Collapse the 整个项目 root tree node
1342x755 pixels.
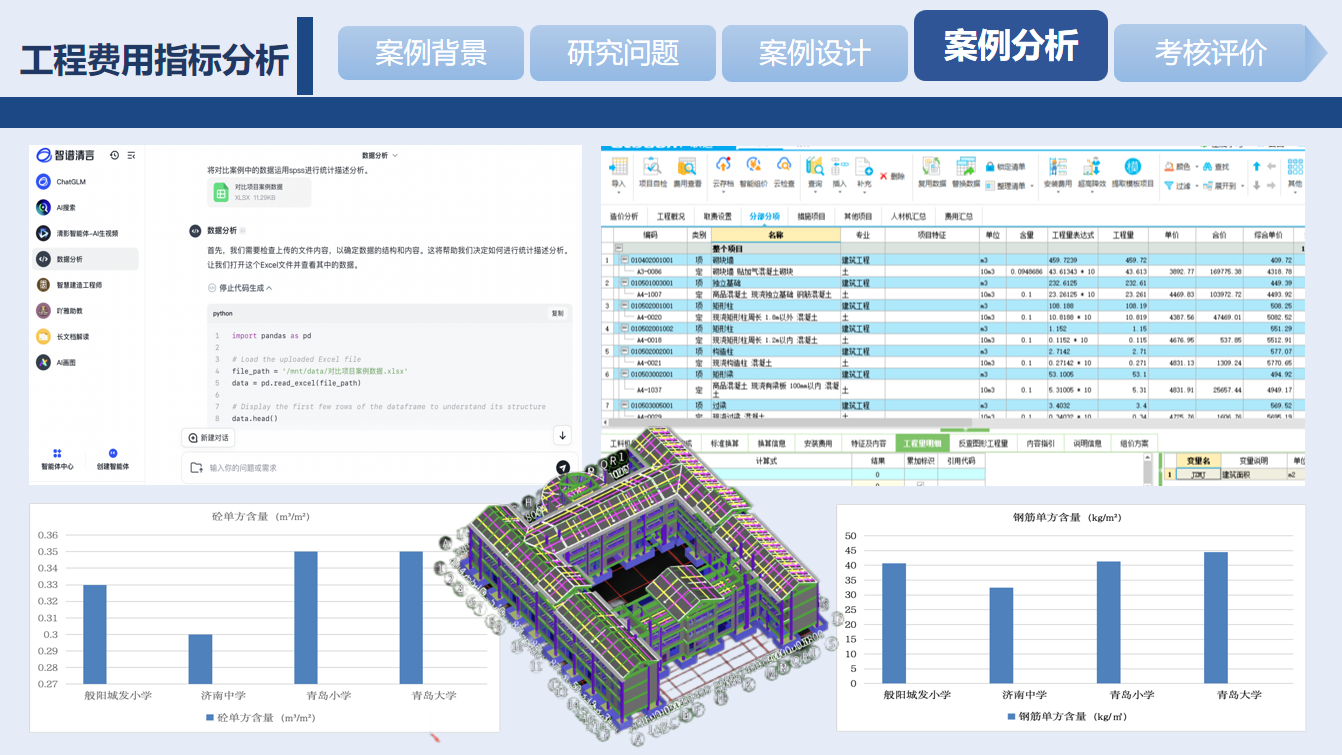point(620,248)
